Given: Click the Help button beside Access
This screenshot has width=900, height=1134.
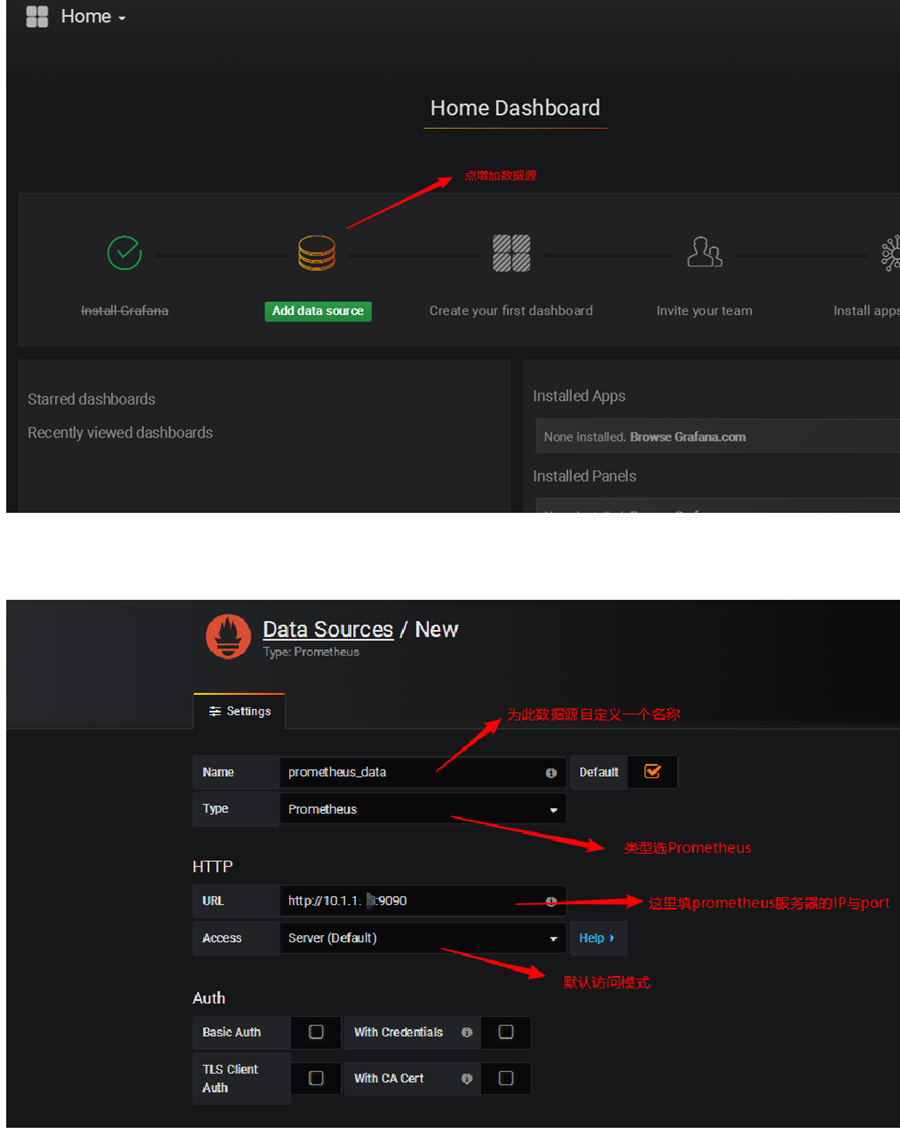Looking at the screenshot, I should (598, 938).
